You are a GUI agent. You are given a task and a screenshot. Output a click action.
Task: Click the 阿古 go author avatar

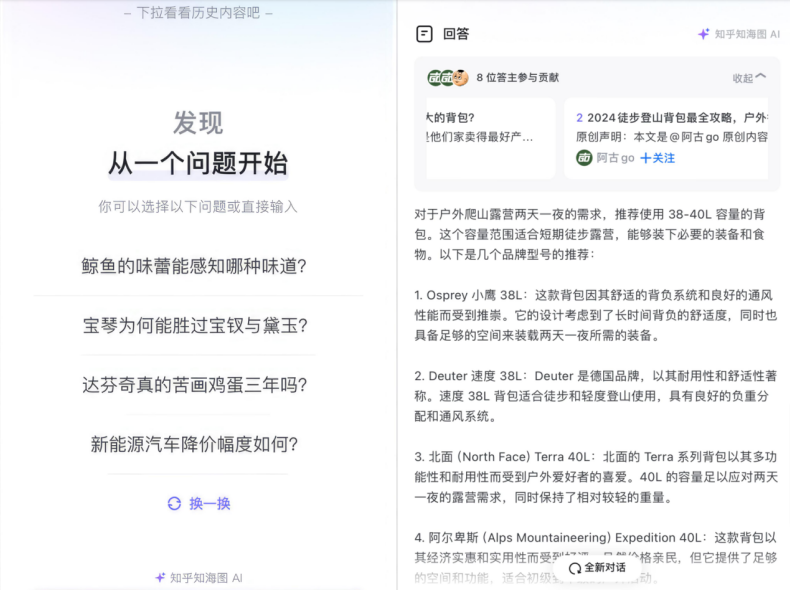[x=584, y=158]
